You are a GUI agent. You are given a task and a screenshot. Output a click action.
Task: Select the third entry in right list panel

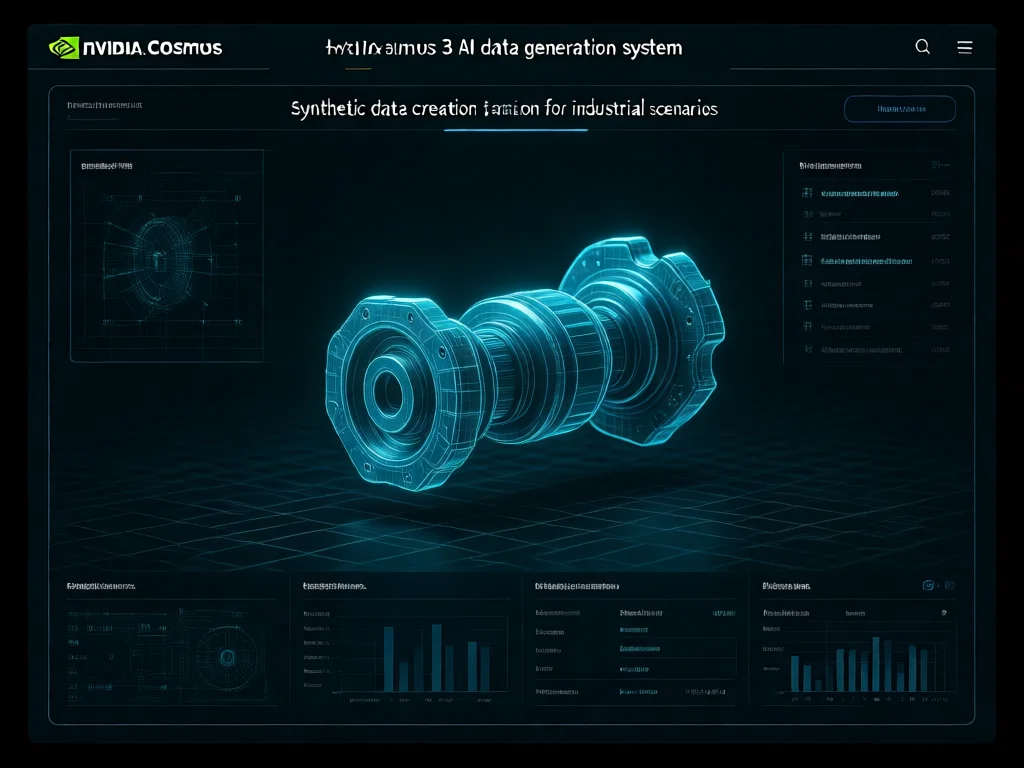click(x=850, y=237)
